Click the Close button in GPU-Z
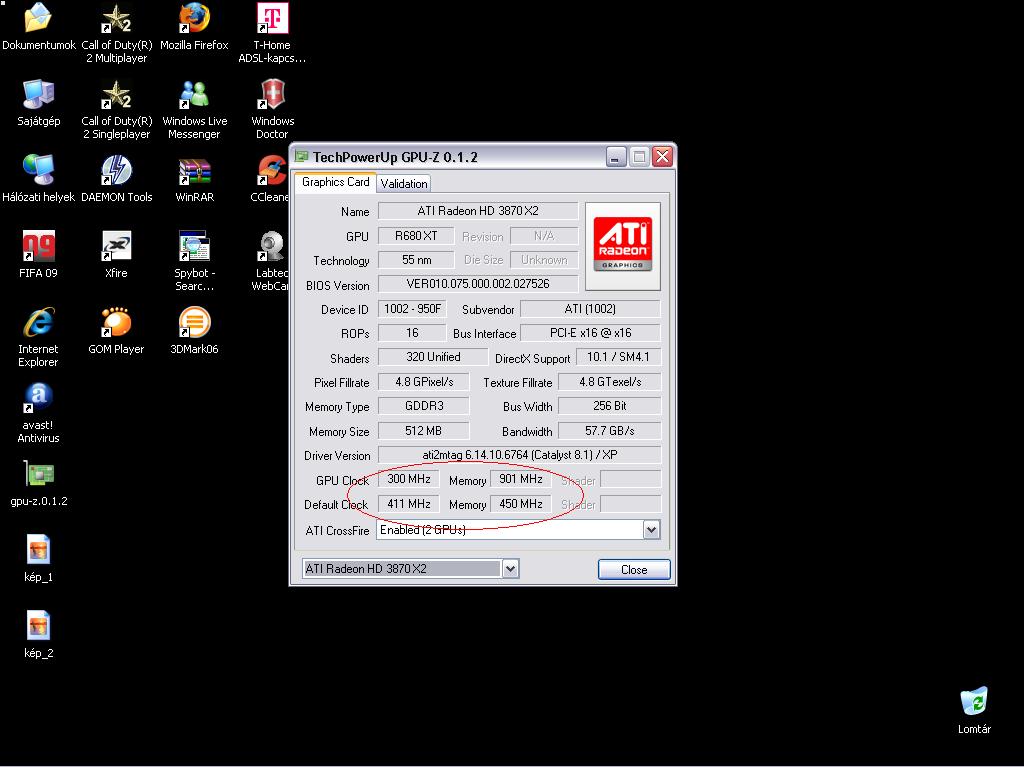 pyautogui.click(x=633, y=569)
